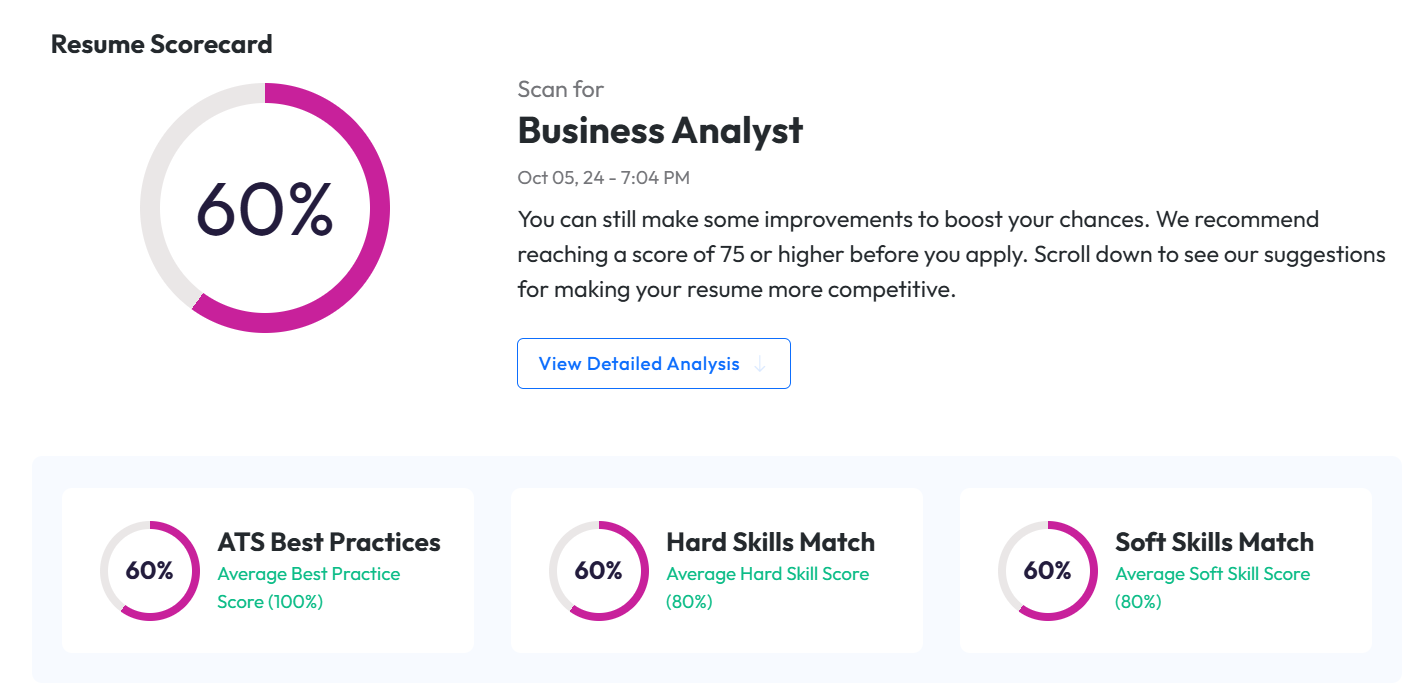
Task: Open the ATS Best Practices heading
Action: (x=329, y=542)
